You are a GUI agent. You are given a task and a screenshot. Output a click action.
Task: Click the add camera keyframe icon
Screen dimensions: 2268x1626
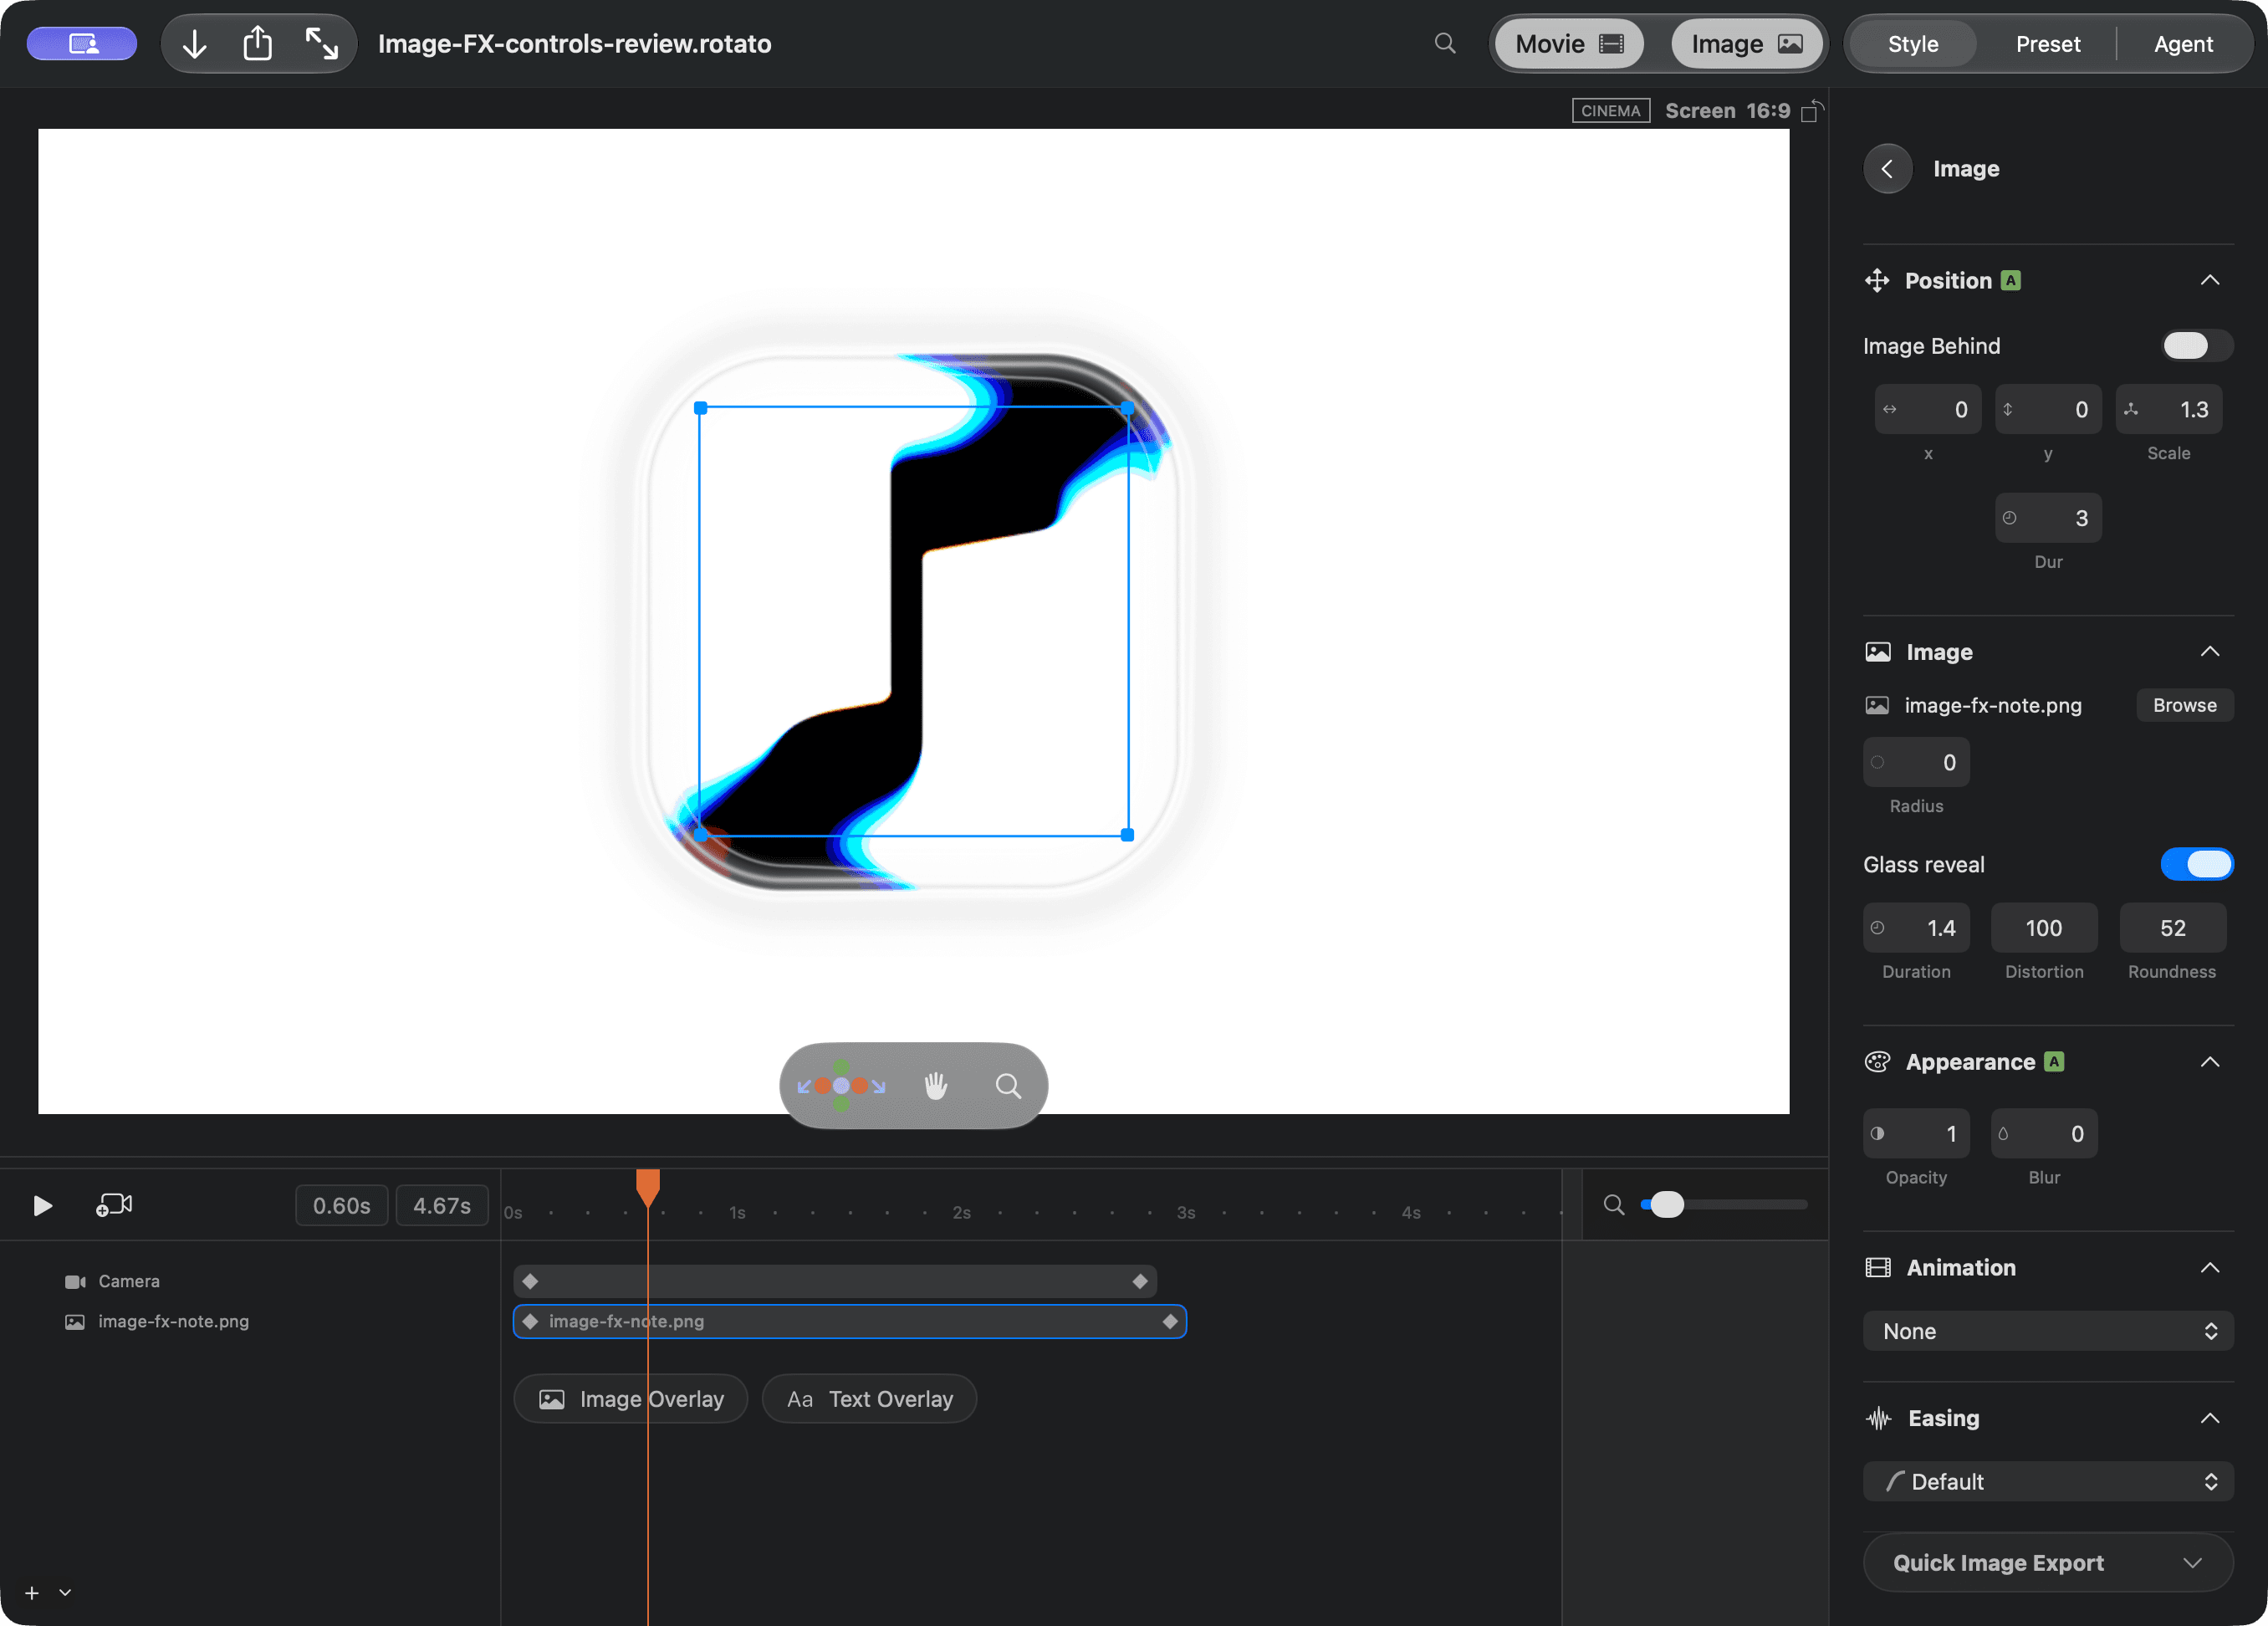point(114,1205)
